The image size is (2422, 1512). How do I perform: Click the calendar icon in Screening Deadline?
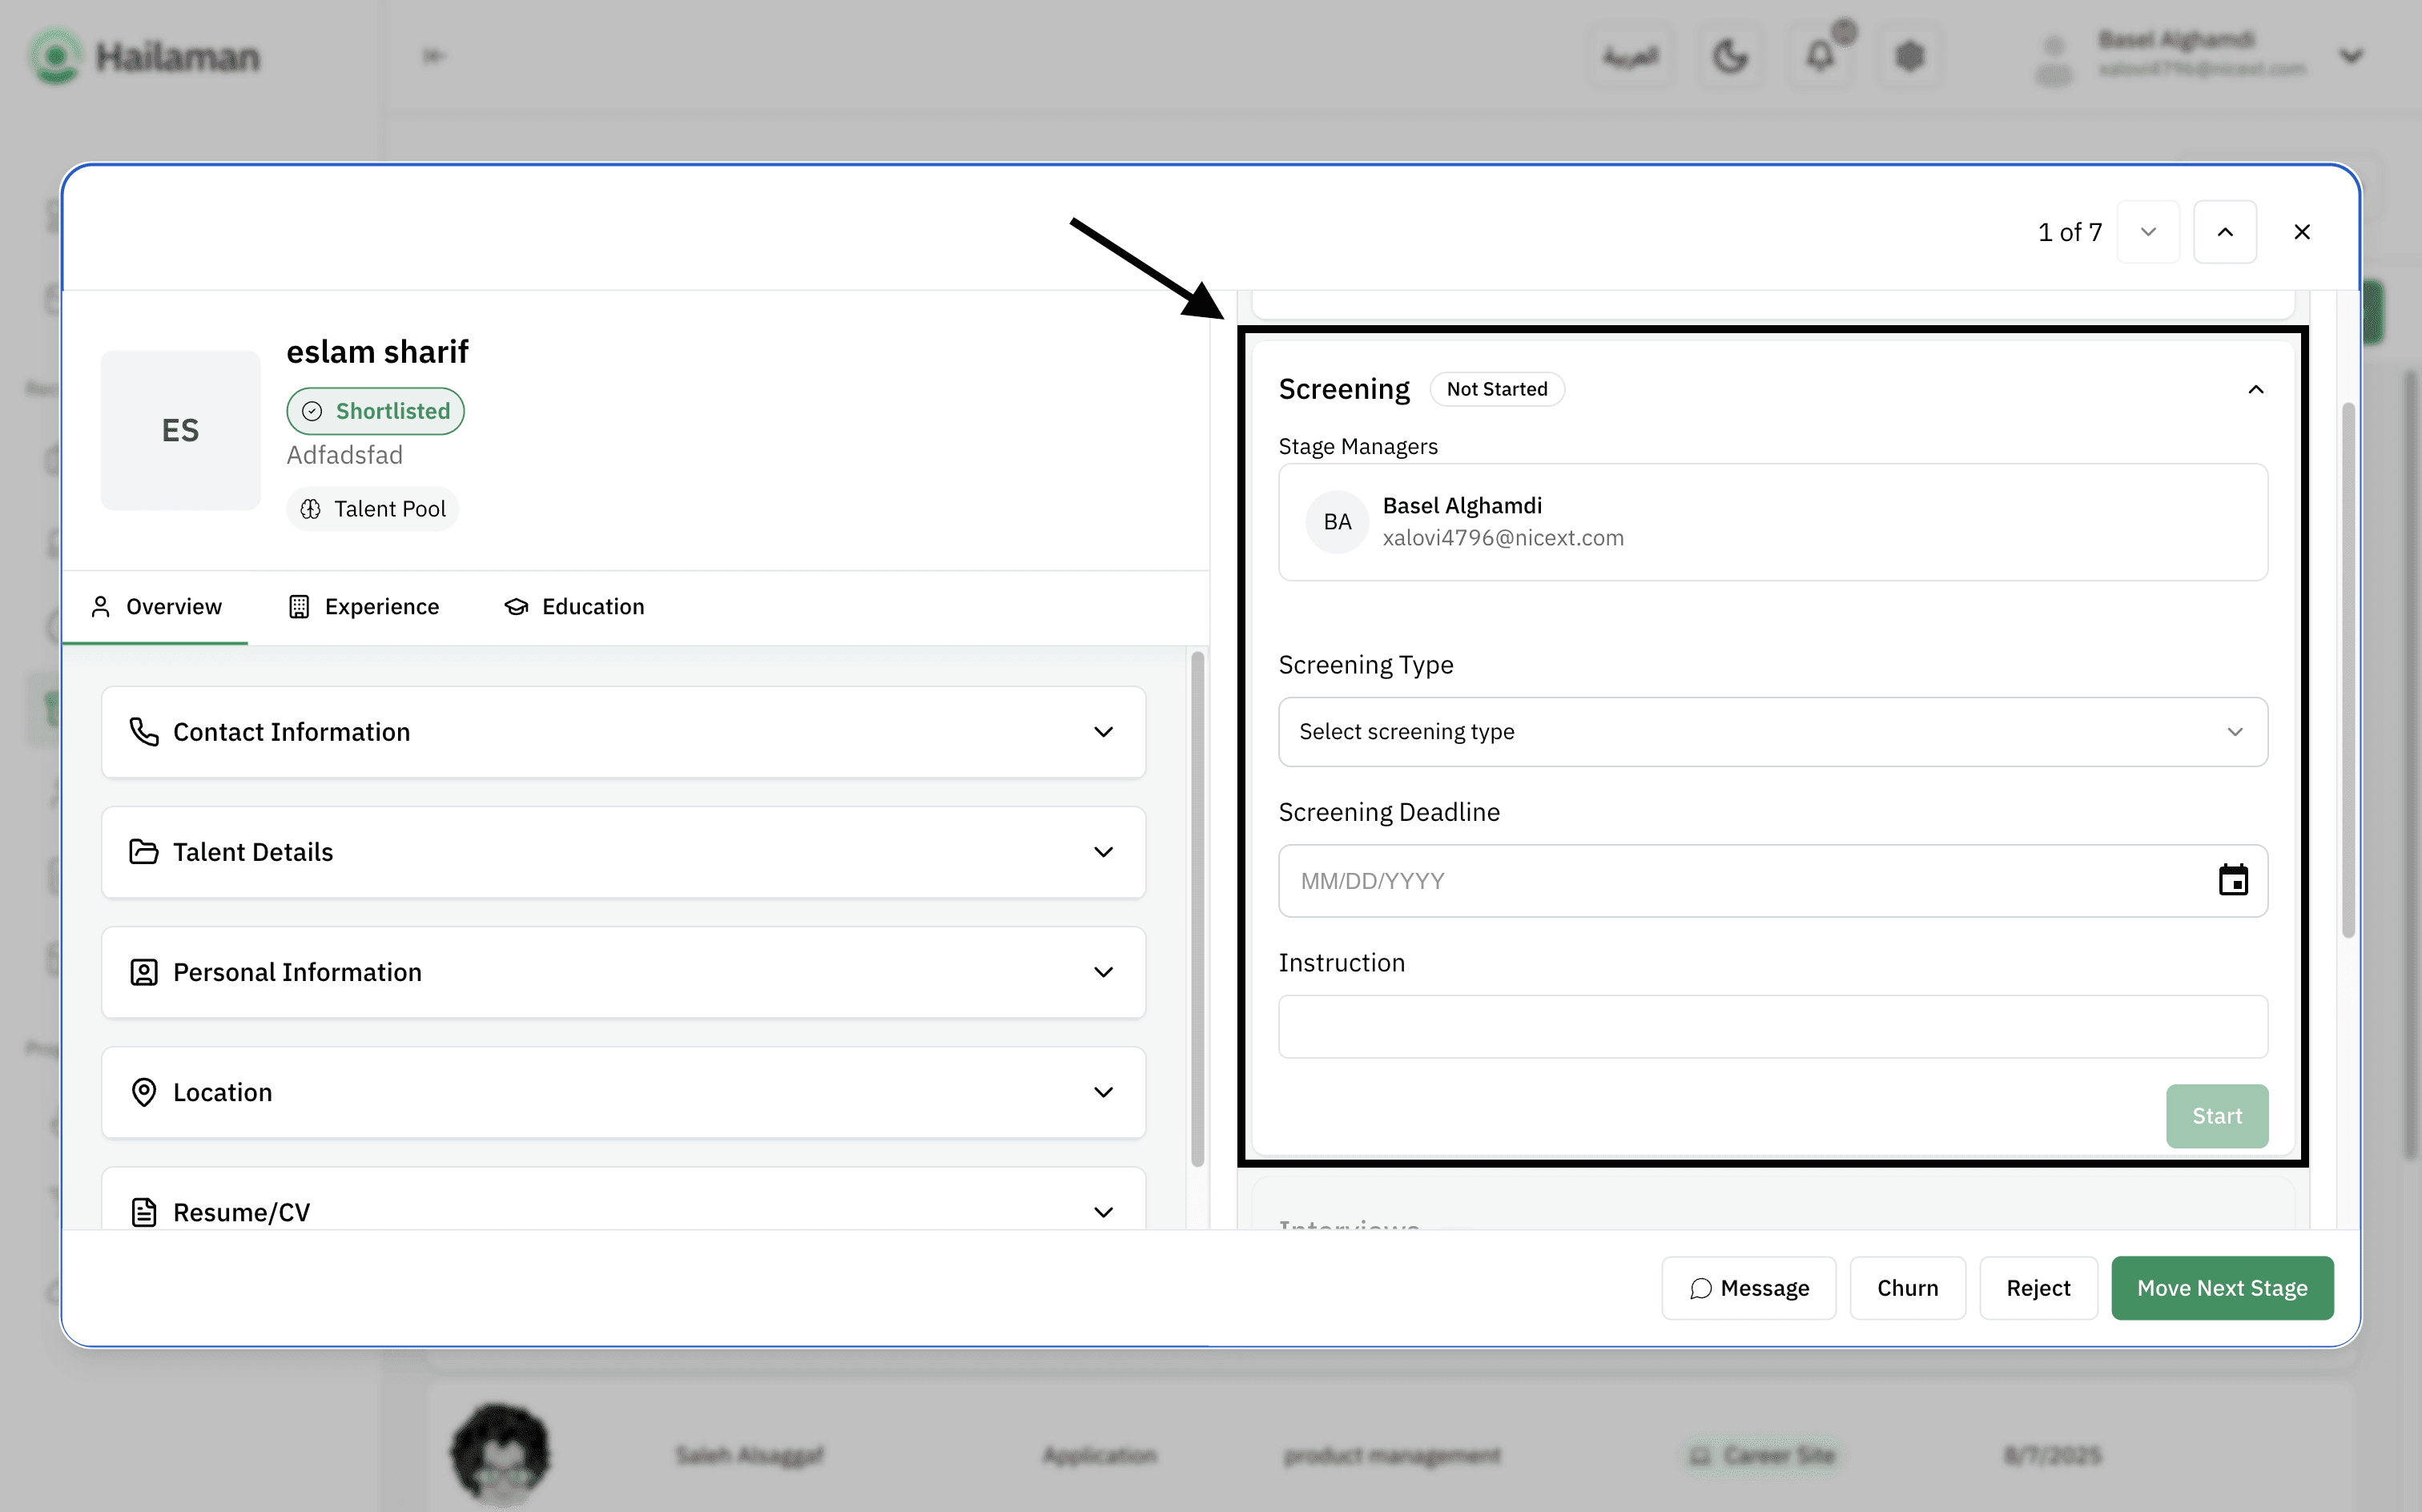2232,880
